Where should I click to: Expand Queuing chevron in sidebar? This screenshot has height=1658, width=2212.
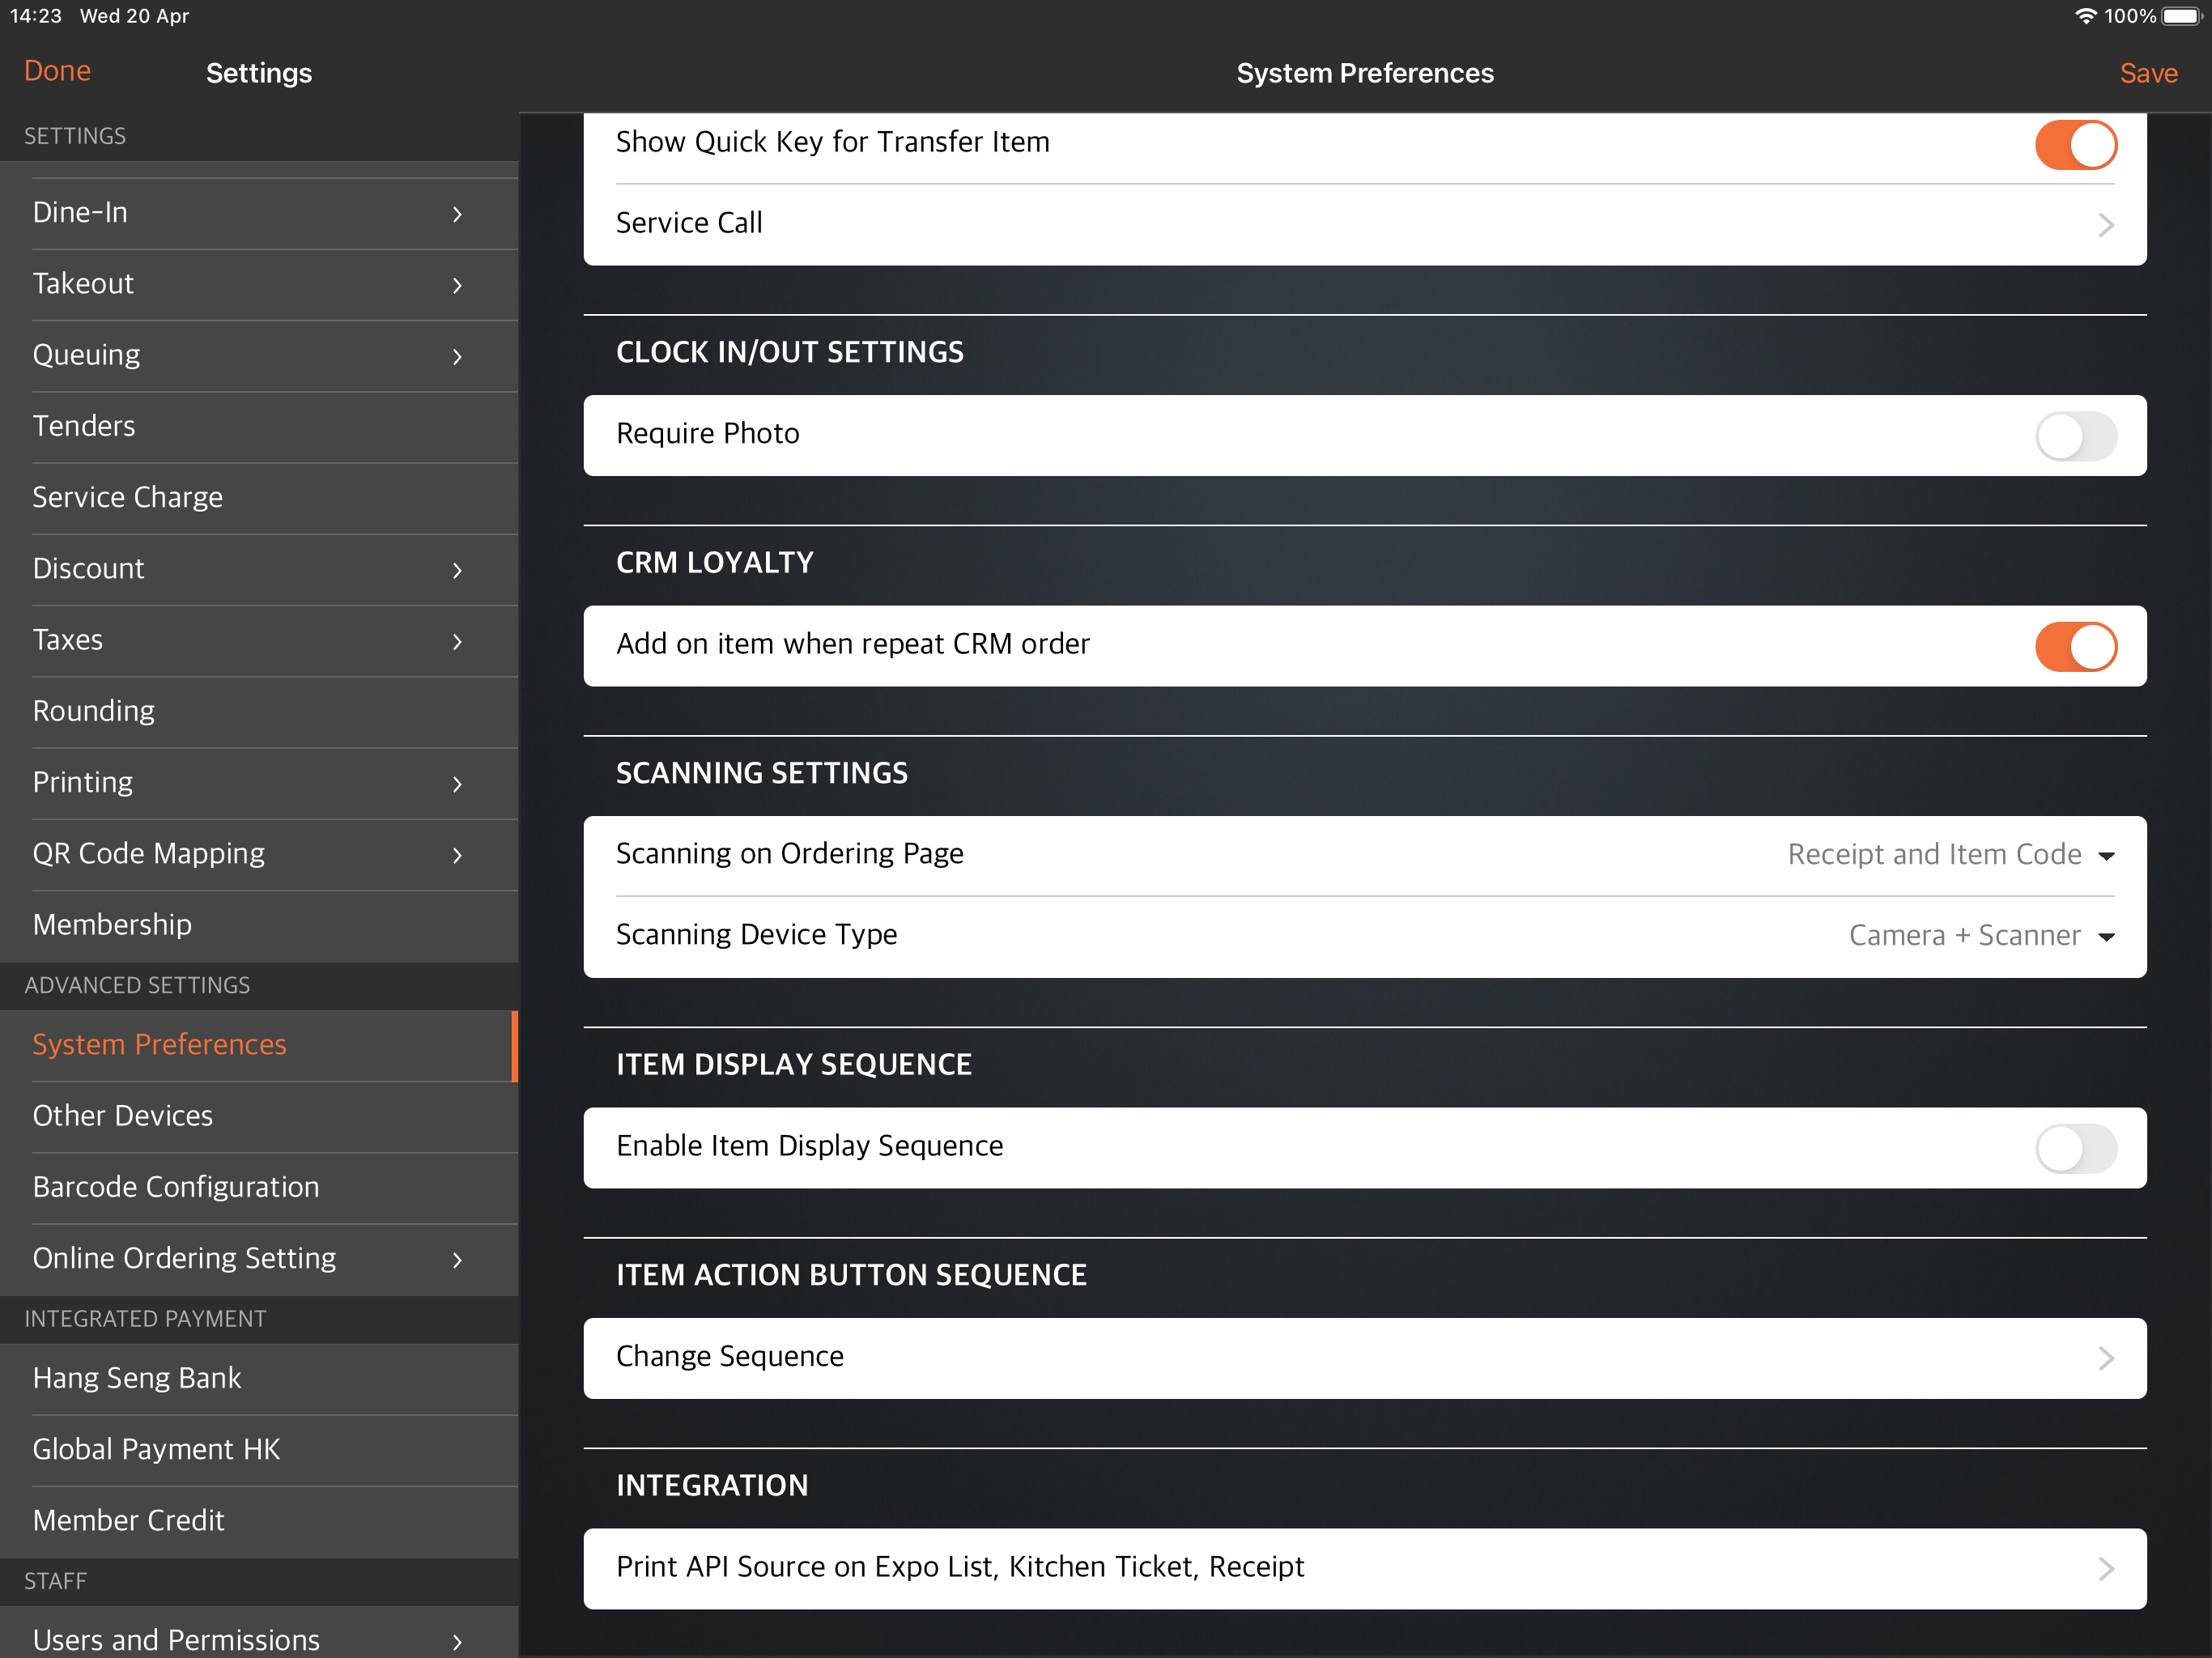(x=457, y=356)
